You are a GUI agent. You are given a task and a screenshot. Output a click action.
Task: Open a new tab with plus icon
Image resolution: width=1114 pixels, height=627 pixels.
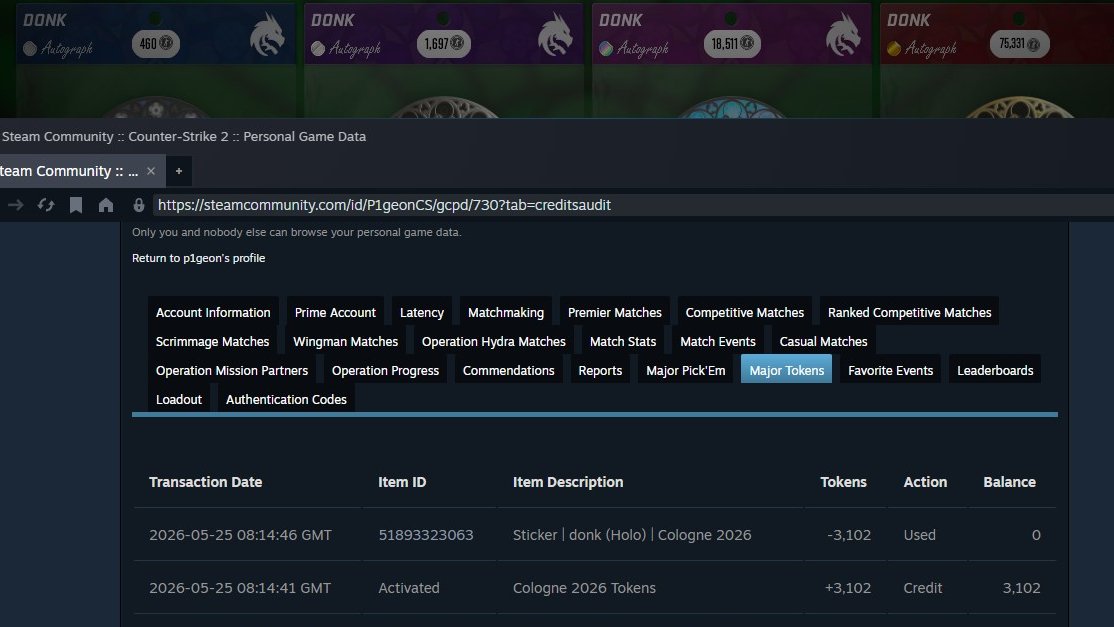(x=179, y=171)
